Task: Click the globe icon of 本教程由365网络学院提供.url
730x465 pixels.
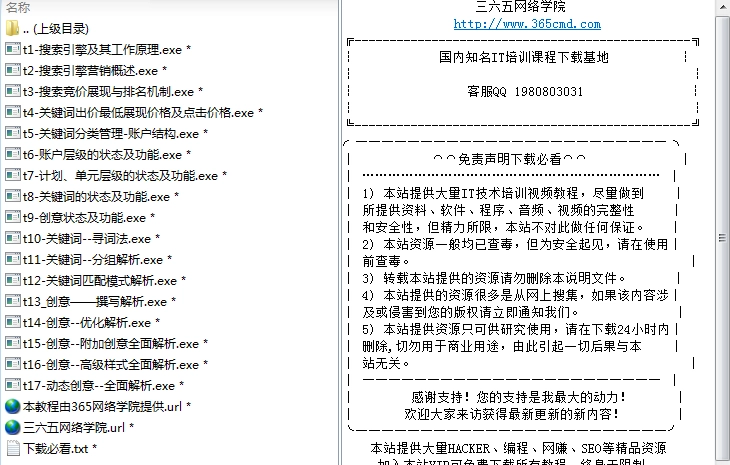Action: pos(13,406)
